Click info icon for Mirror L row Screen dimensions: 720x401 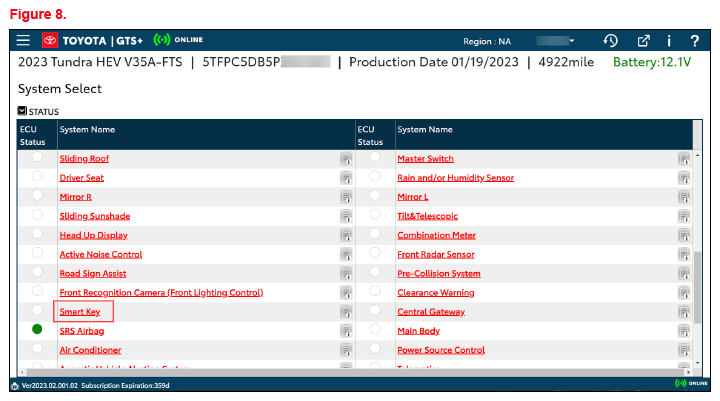pos(684,198)
